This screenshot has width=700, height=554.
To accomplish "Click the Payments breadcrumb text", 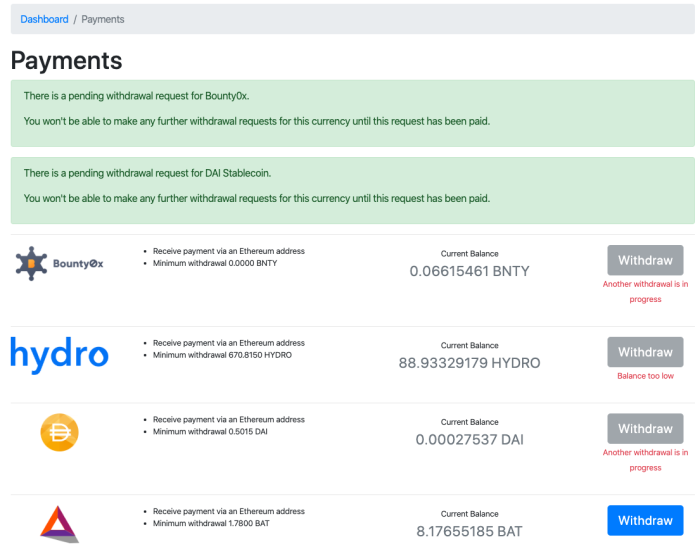I will [103, 19].
